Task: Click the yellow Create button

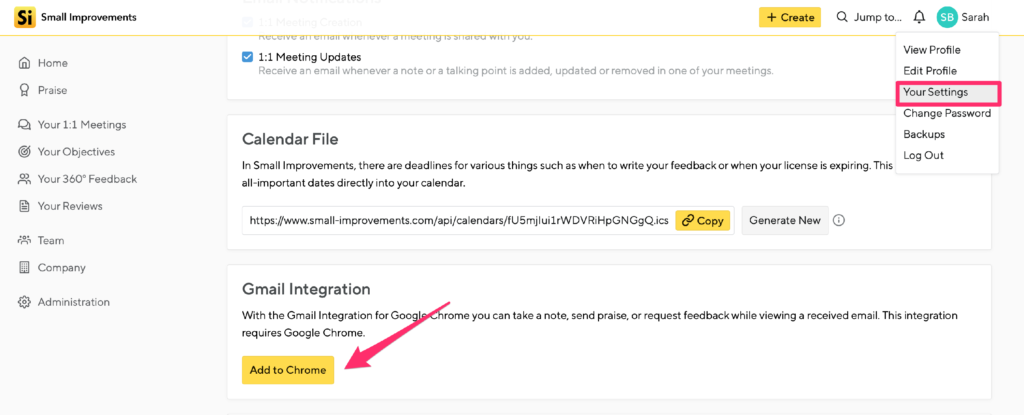Action: [790, 17]
